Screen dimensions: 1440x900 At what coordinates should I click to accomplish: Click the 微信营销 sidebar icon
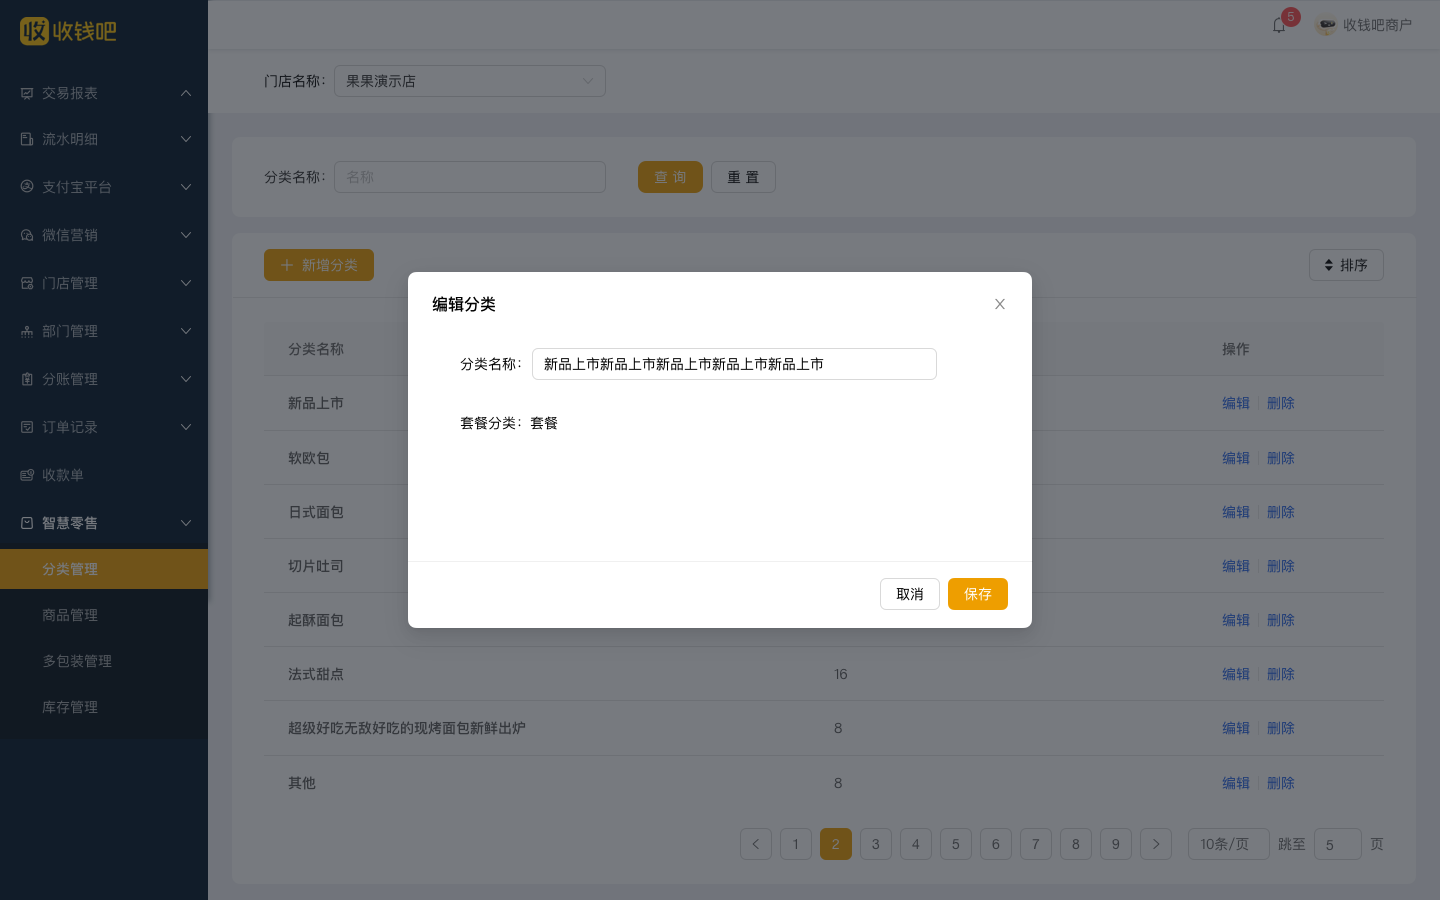pyautogui.click(x=27, y=235)
